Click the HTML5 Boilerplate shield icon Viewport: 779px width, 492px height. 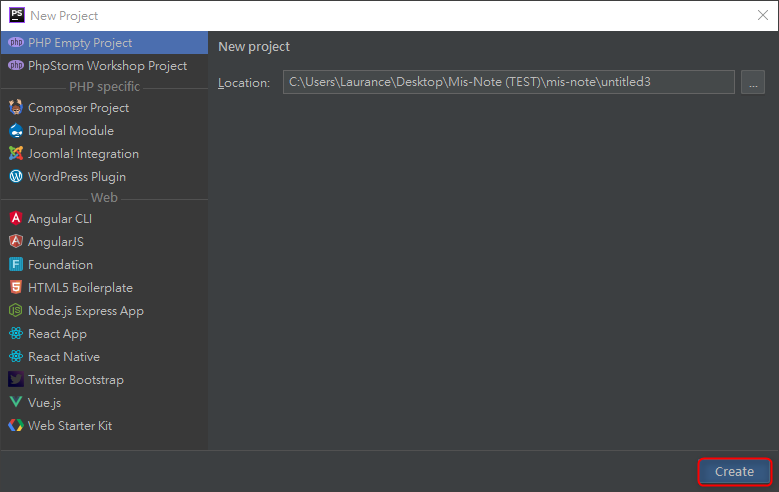tap(16, 287)
